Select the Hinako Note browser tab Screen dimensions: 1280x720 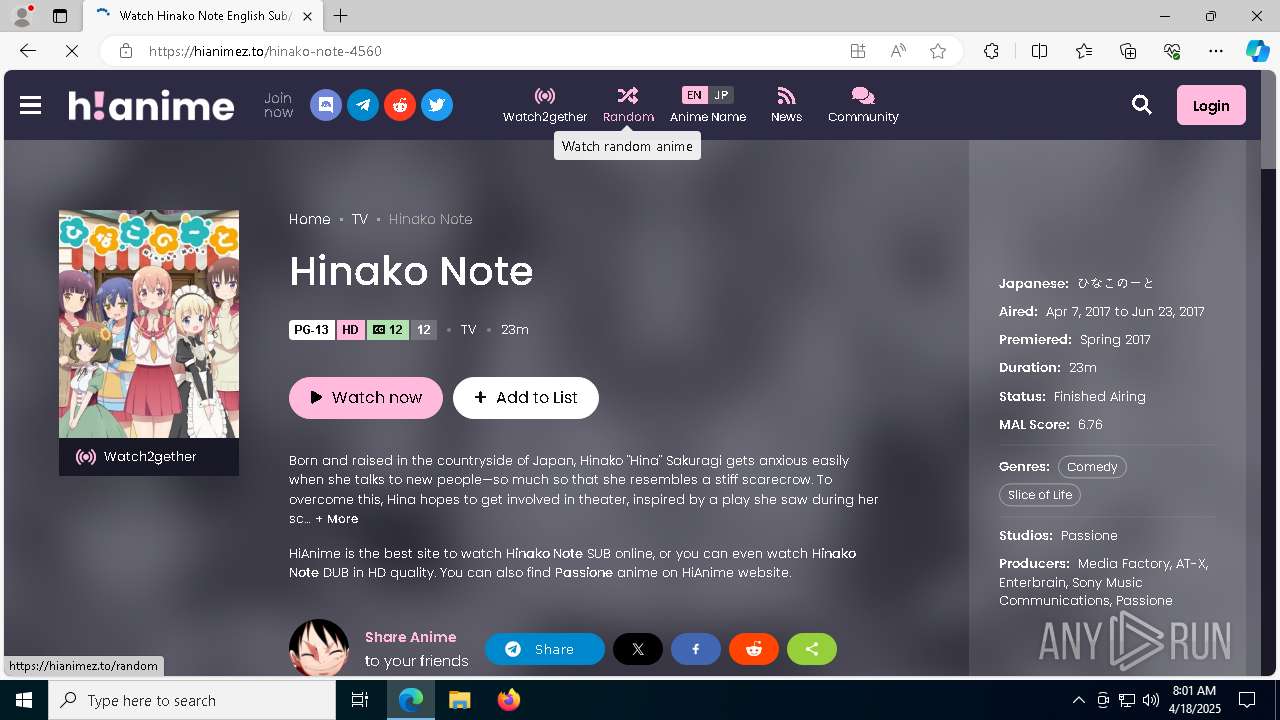[x=203, y=16]
